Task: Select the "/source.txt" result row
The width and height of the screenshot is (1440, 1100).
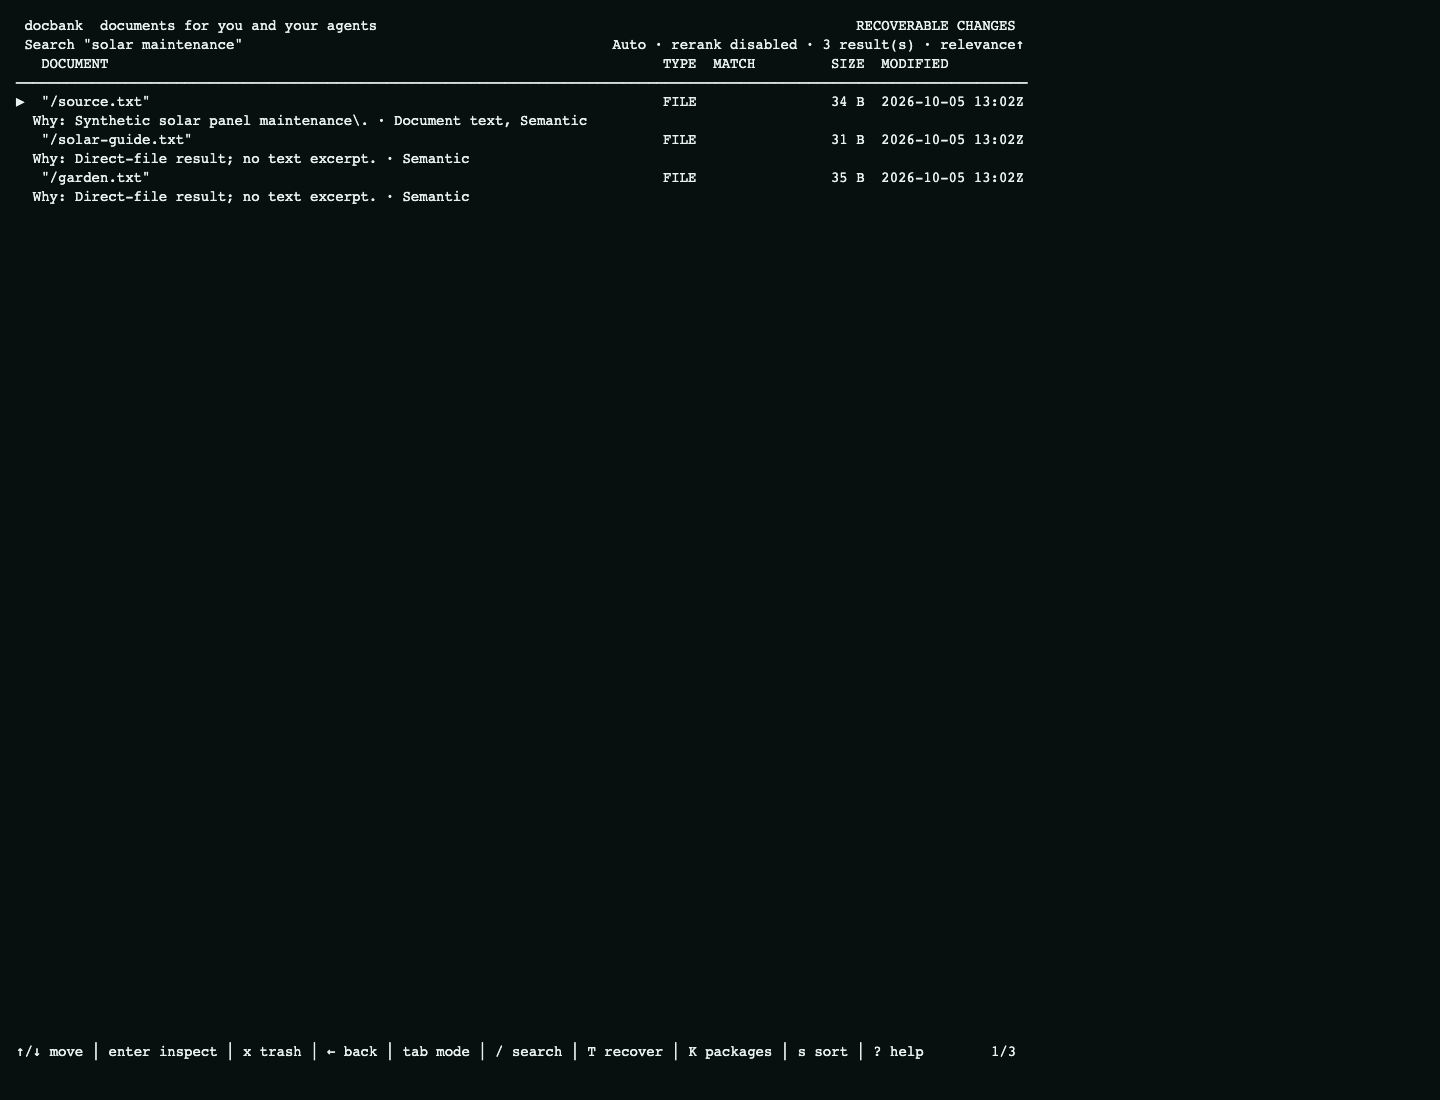Action: [520, 102]
